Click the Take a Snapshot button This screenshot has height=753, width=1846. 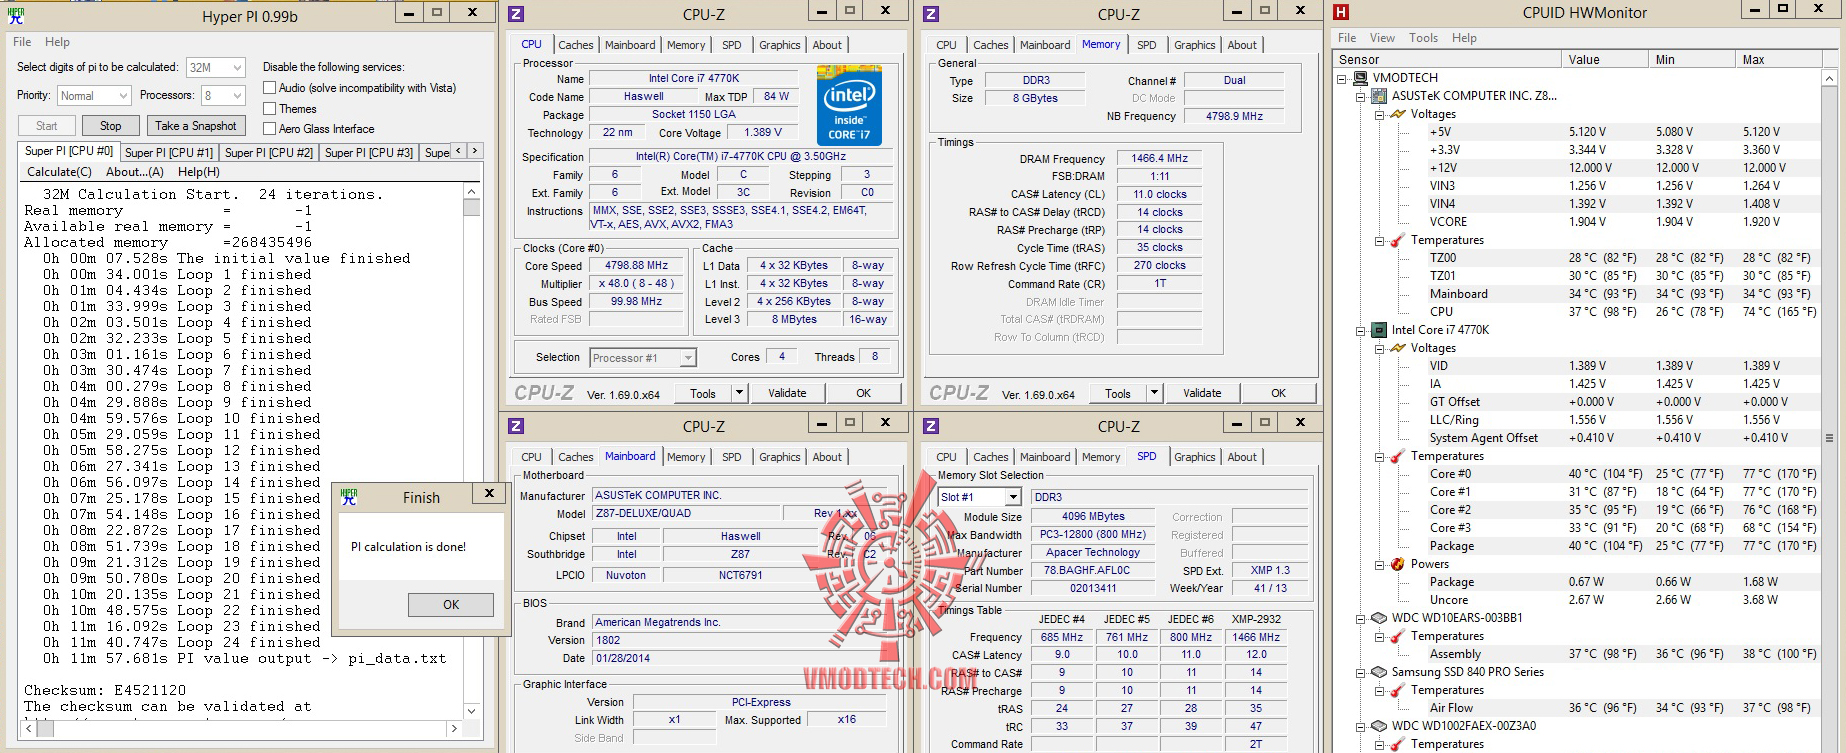pos(196,126)
